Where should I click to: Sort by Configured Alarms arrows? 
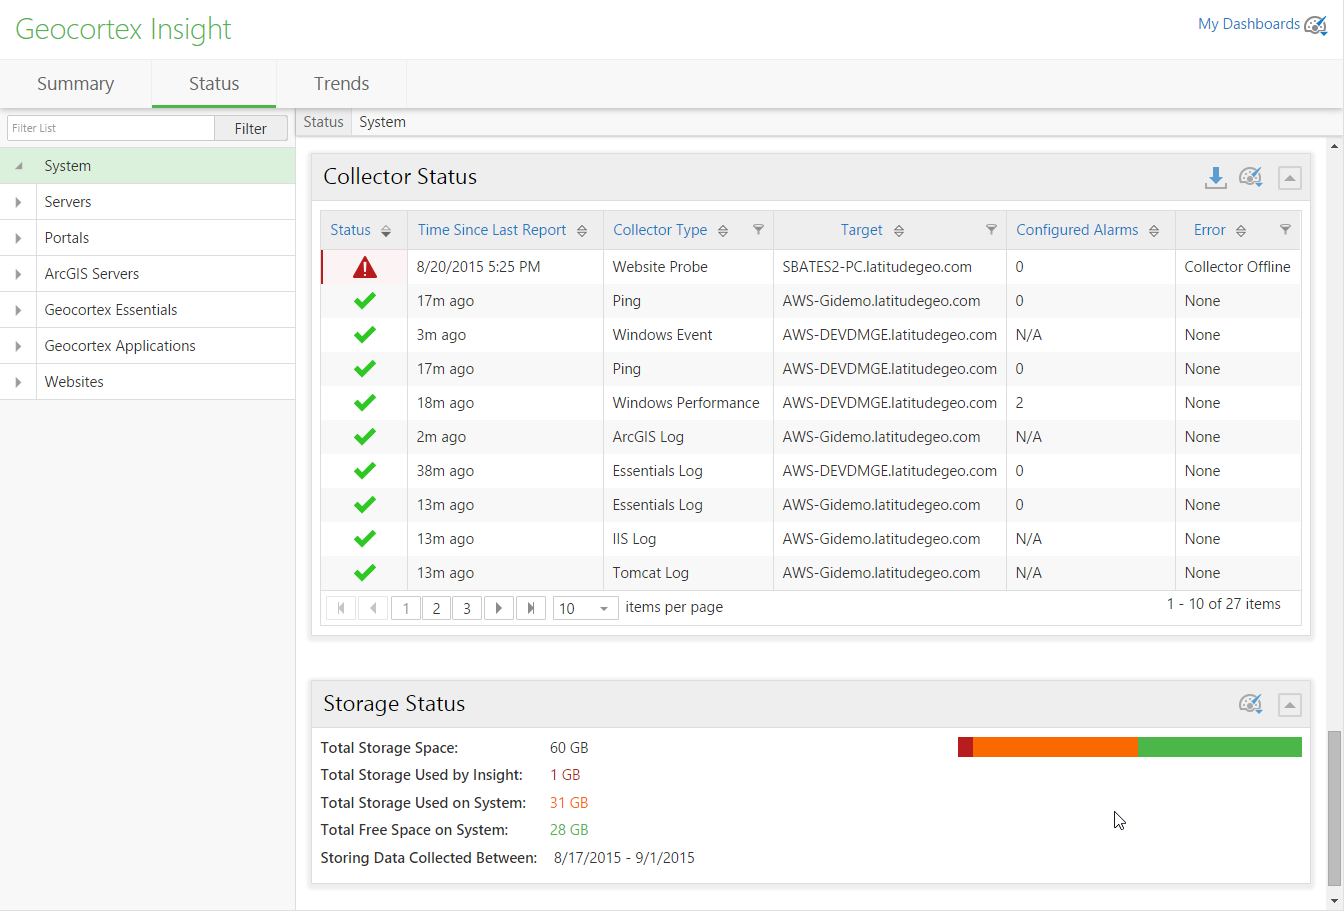point(1154,231)
